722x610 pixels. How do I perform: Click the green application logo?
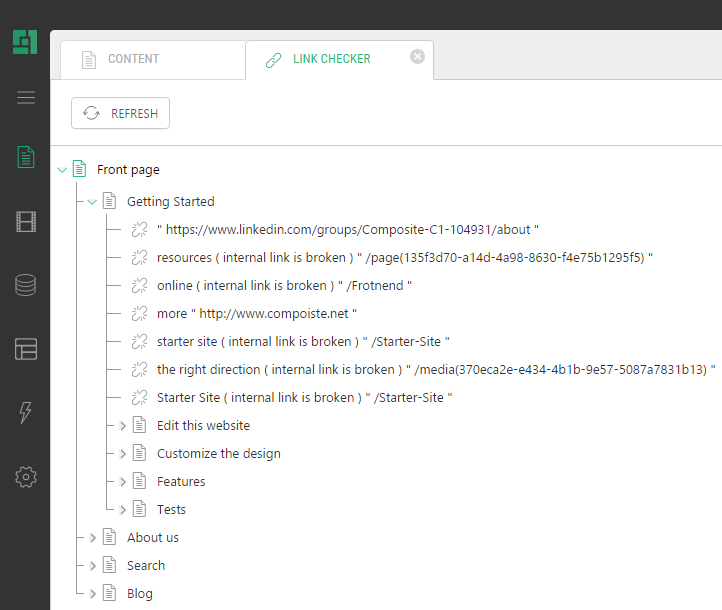pos(25,42)
